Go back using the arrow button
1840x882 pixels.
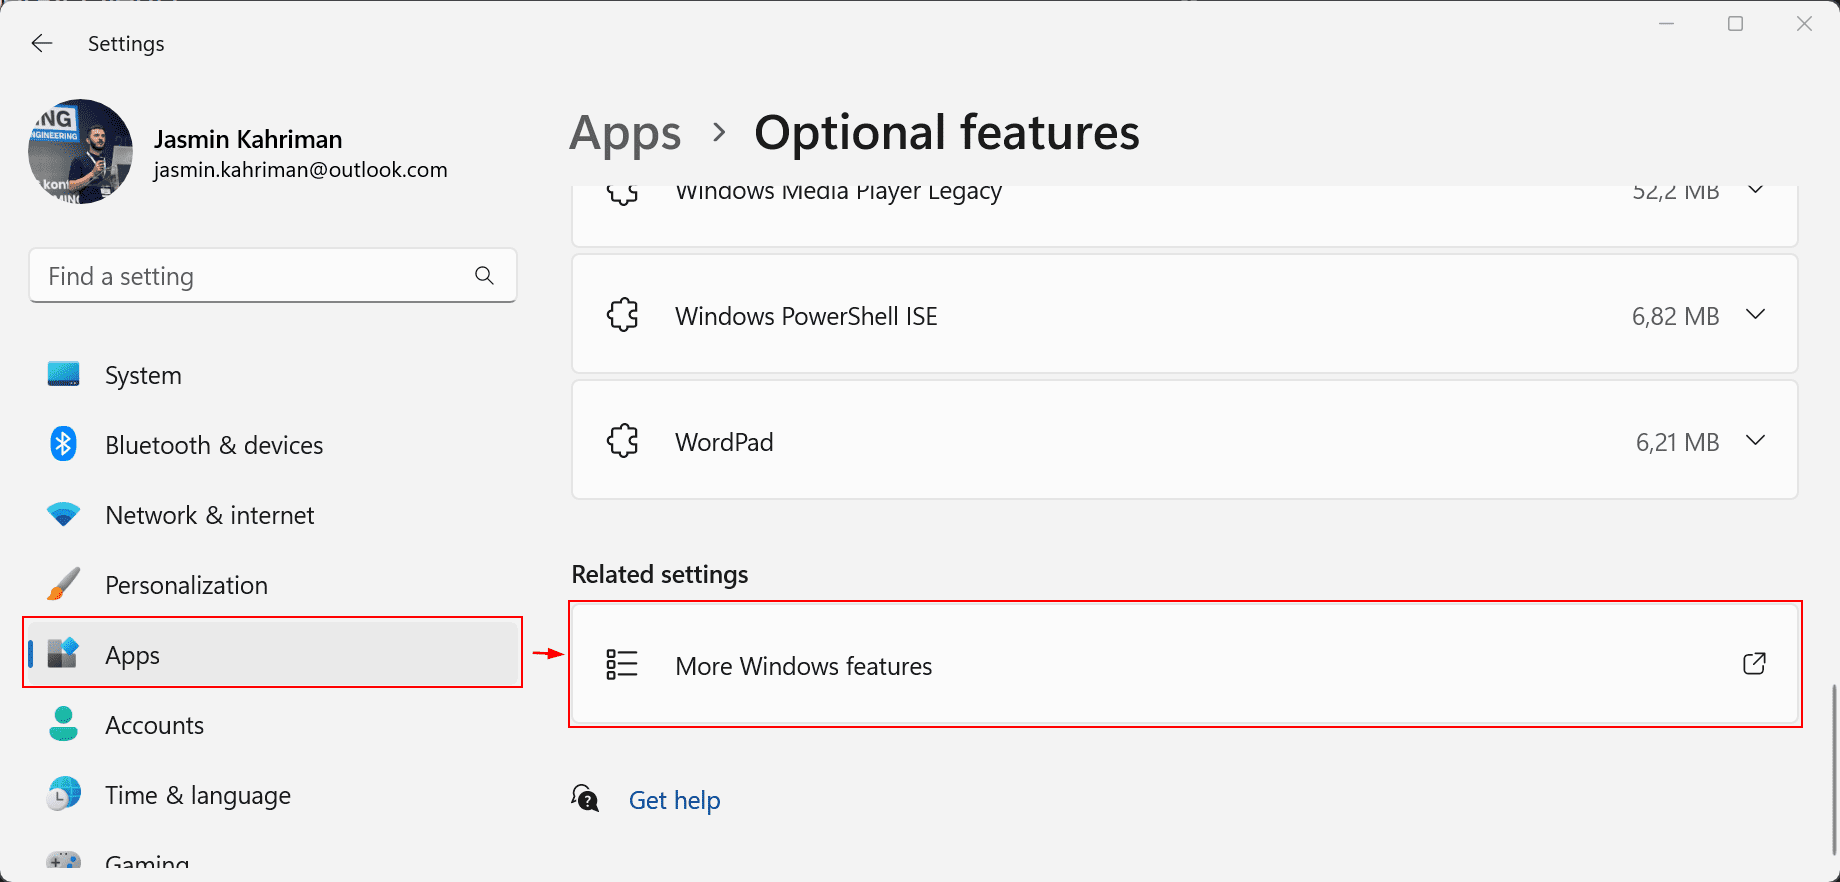click(x=41, y=43)
